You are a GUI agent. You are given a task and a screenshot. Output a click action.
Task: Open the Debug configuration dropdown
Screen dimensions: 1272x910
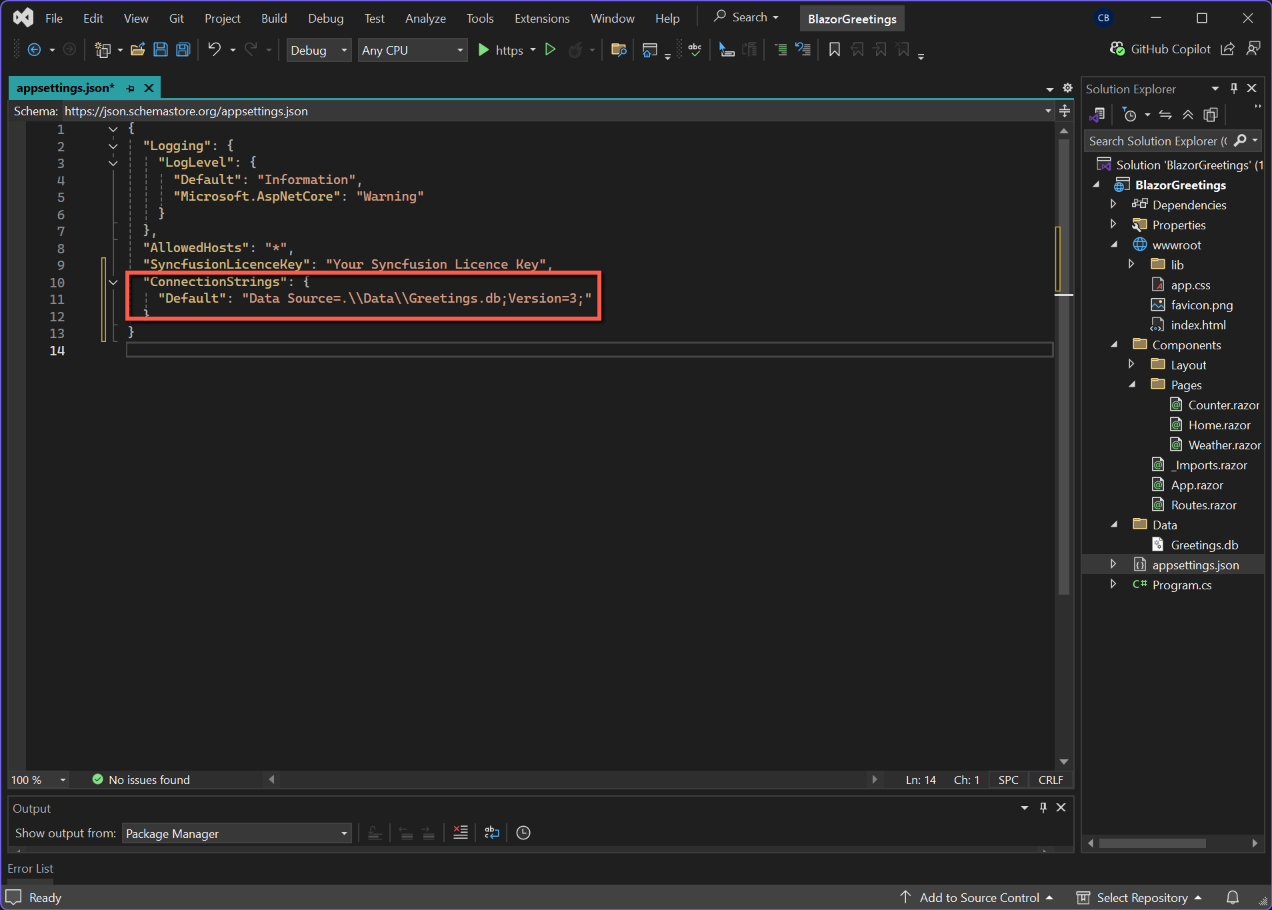pyautogui.click(x=319, y=50)
